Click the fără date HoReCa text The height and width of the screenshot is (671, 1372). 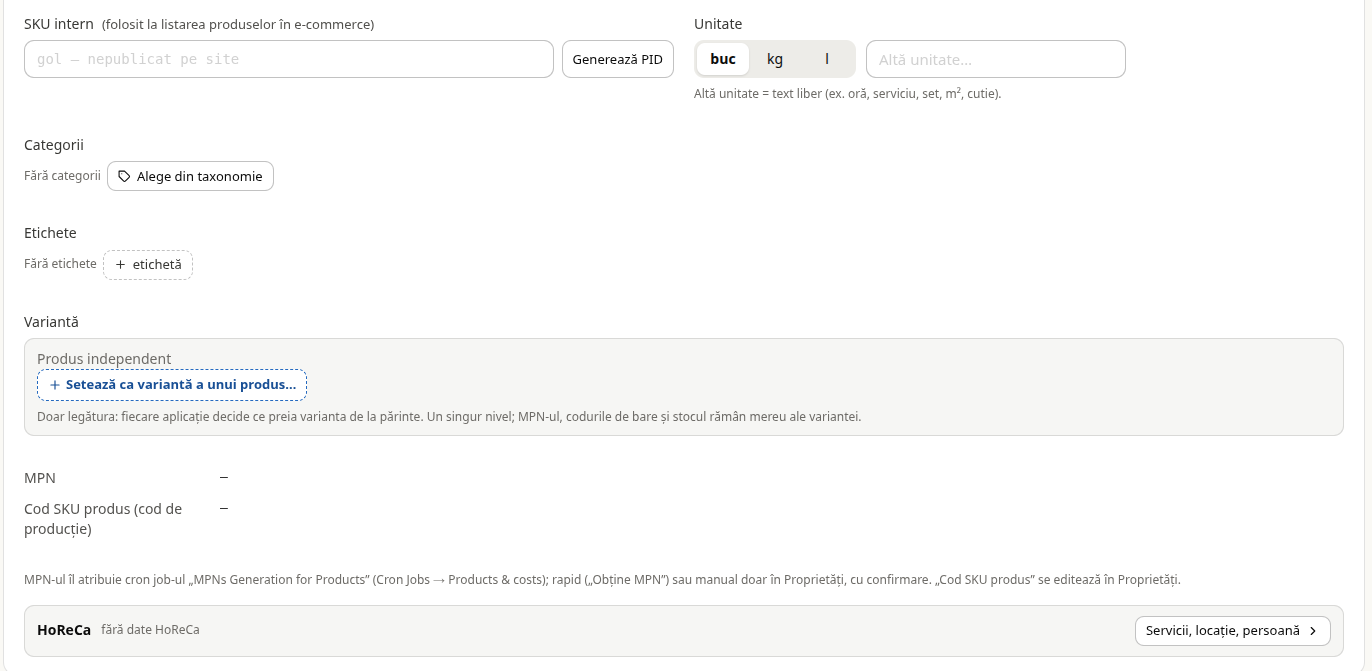150,630
